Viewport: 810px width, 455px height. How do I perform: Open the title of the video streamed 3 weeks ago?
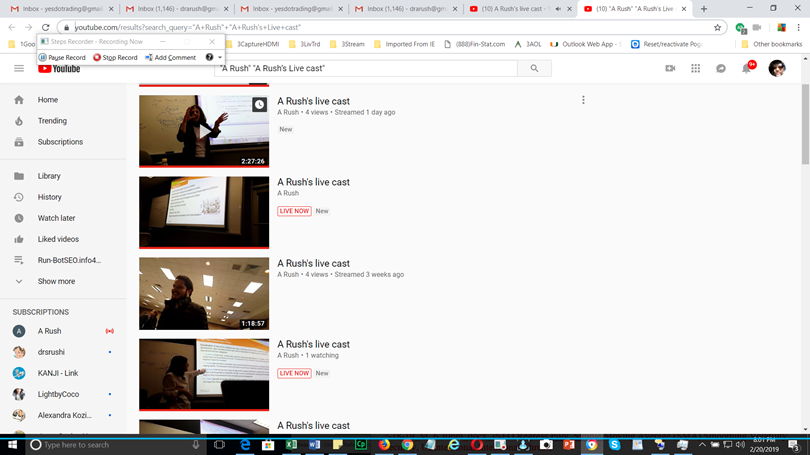tap(314, 263)
